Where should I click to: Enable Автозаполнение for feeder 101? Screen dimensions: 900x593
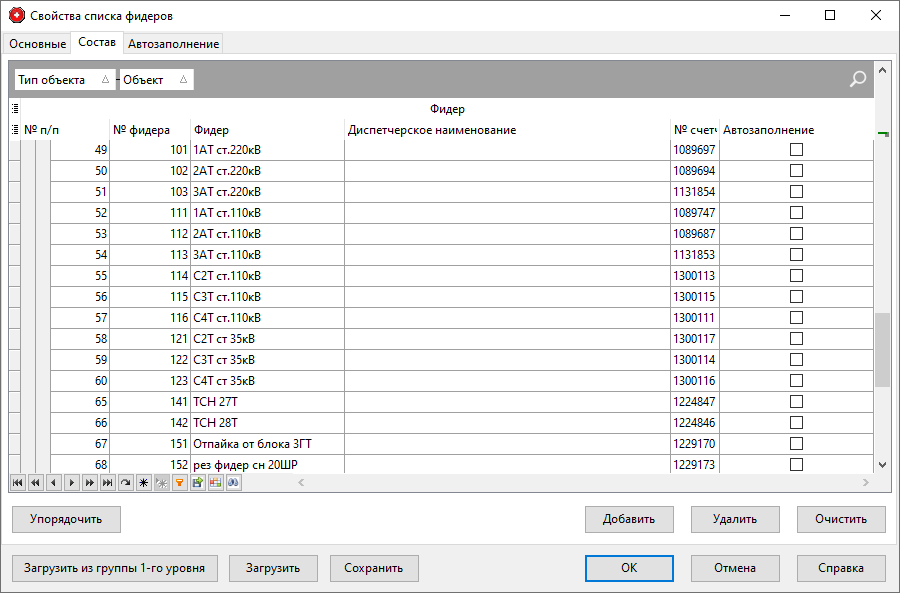(796, 149)
